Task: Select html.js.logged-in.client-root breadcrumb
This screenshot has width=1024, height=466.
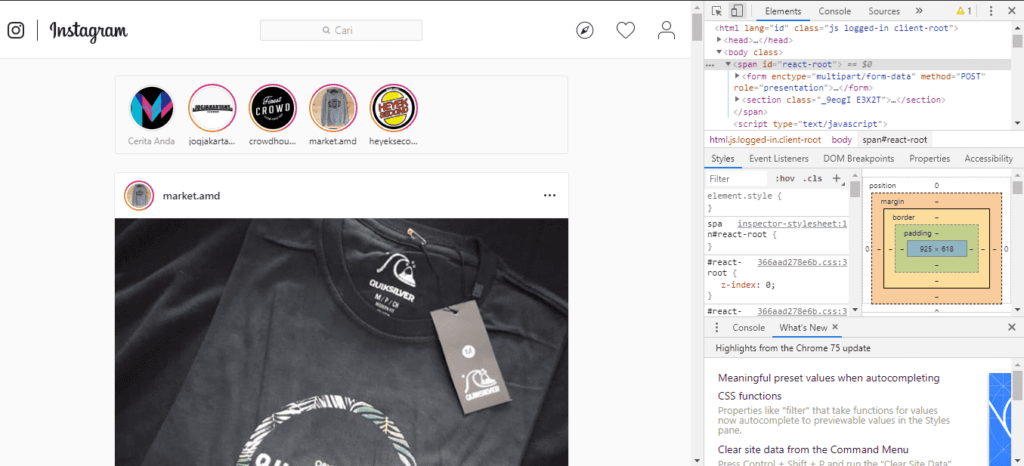Action: click(x=765, y=140)
